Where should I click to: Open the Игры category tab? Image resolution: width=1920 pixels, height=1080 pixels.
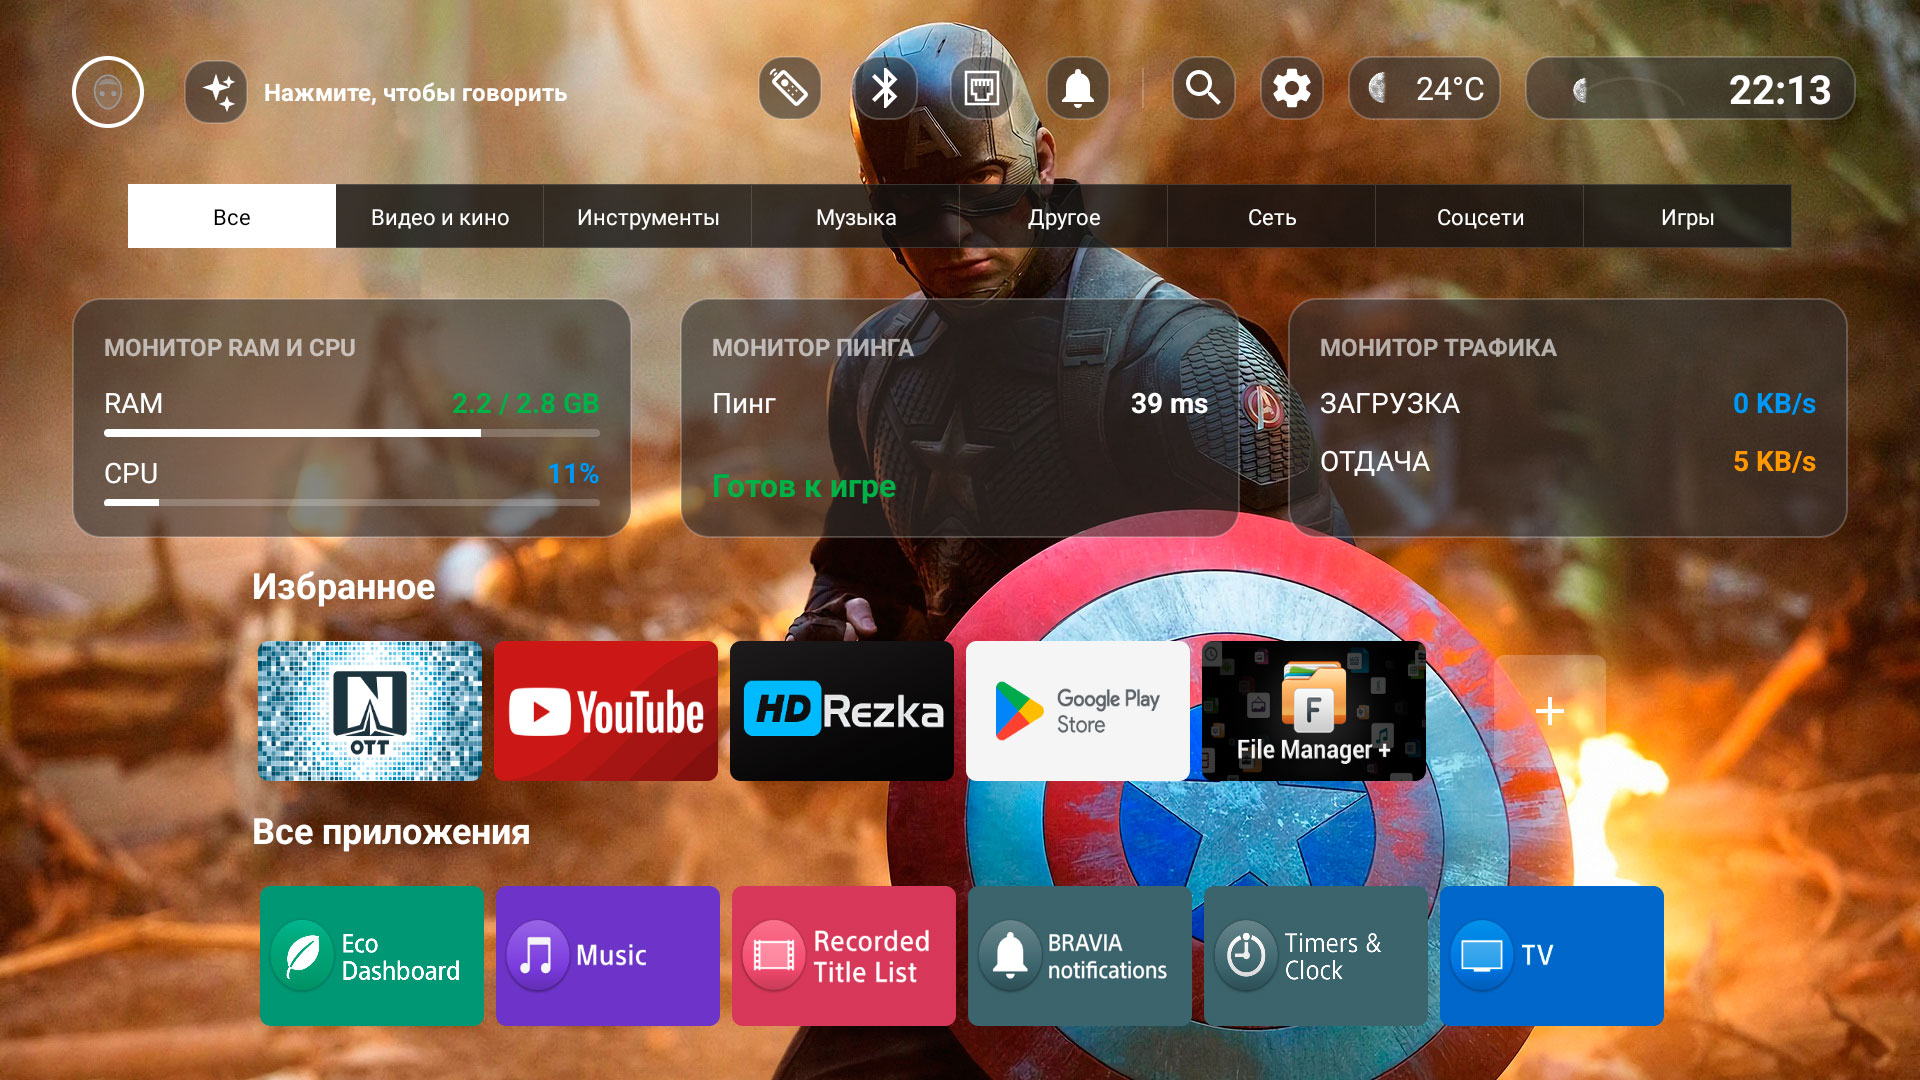pos(1688,216)
